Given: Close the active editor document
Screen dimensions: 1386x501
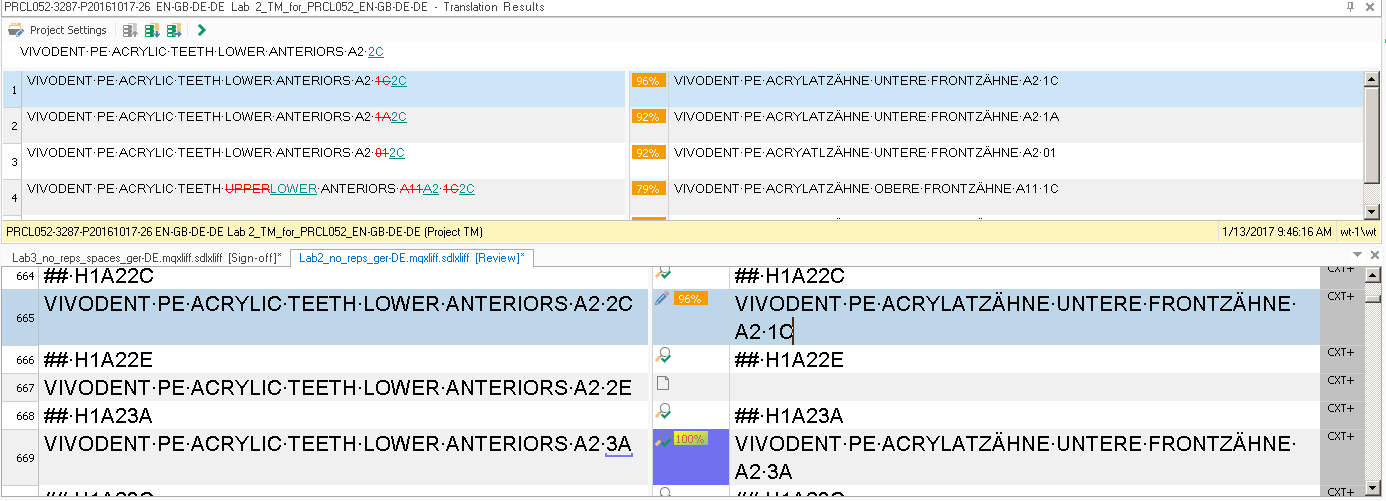Looking at the screenshot, I should (x=1373, y=256).
